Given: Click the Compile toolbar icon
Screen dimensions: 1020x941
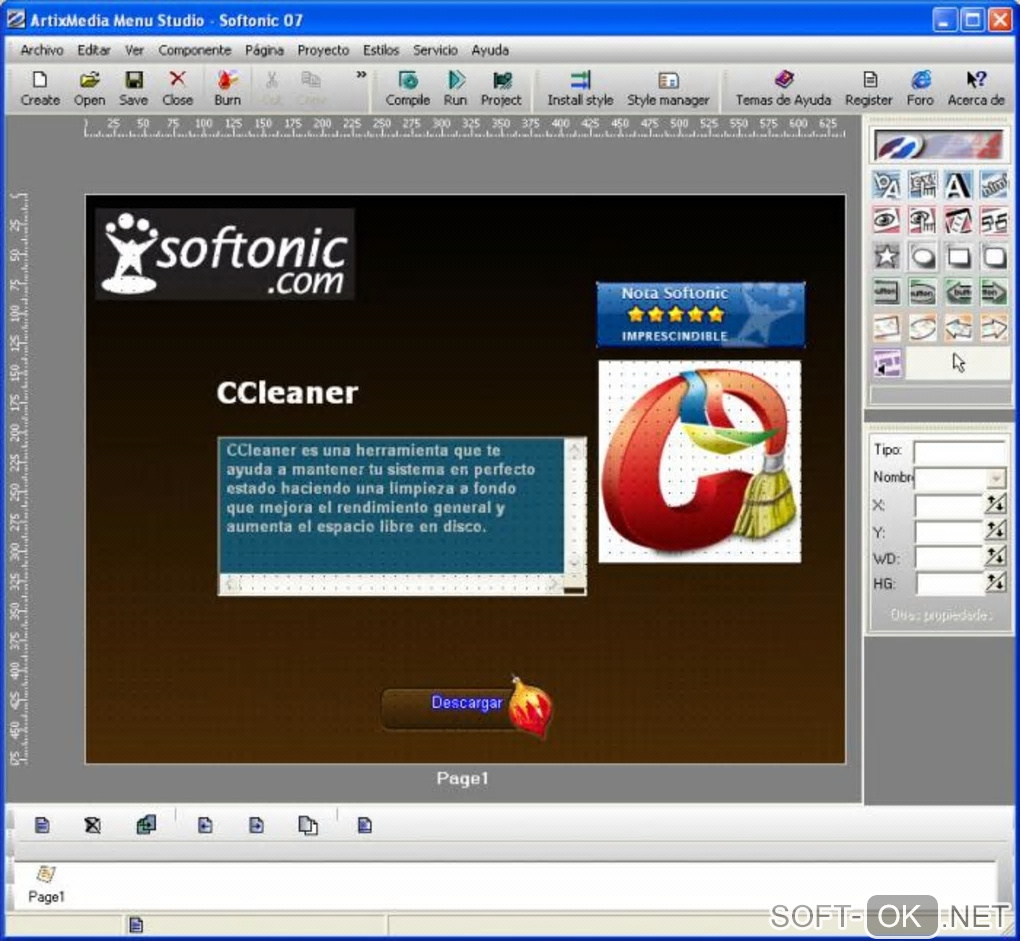Looking at the screenshot, I should [408, 88].
